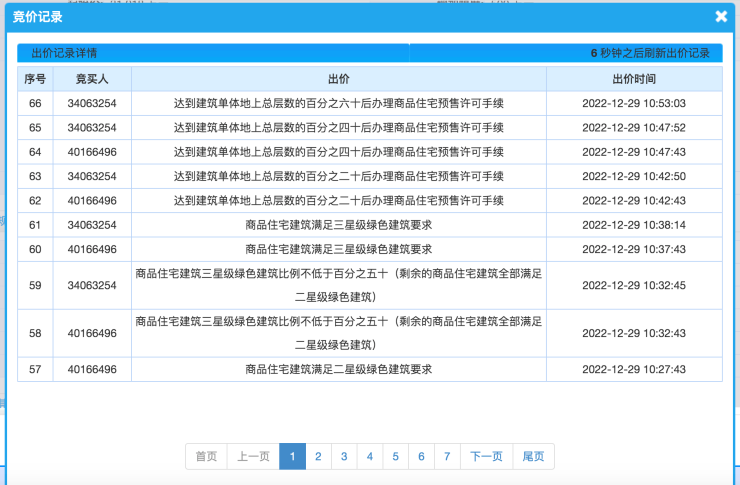
Task: Click 尾页 to jump to last page
Action: point(534,457)
